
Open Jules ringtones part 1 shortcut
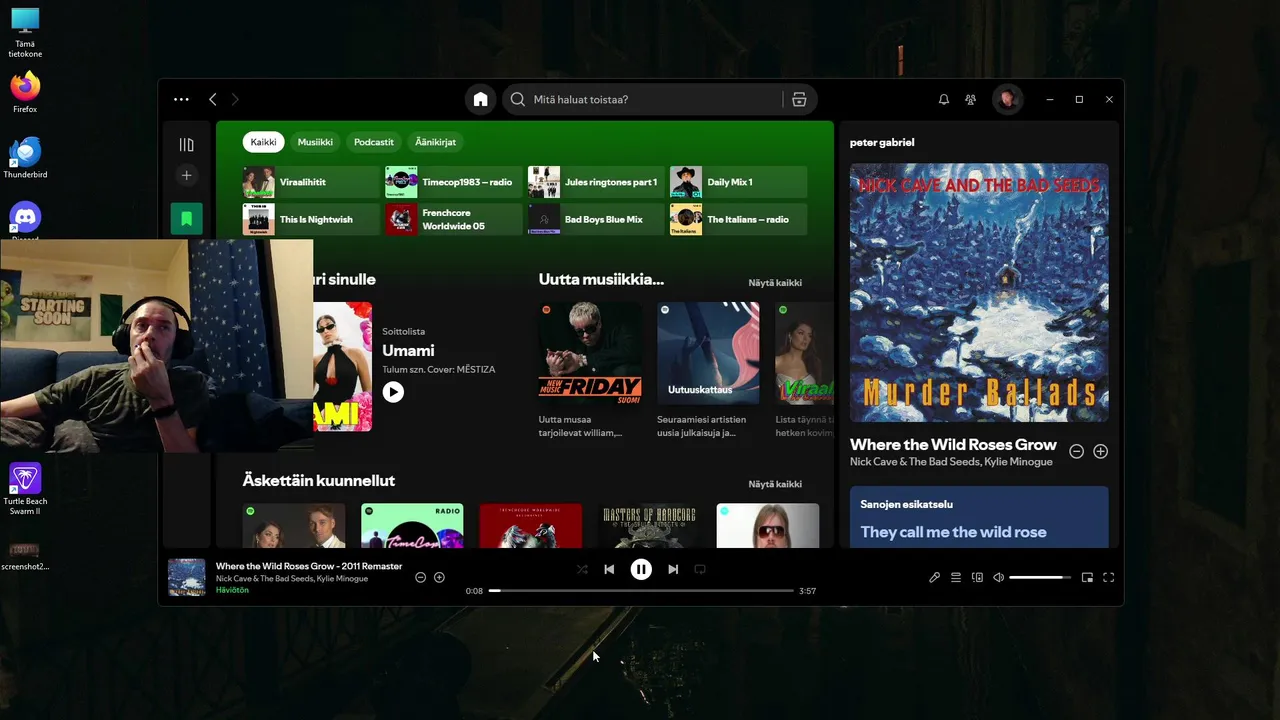(x=596, y=182)
